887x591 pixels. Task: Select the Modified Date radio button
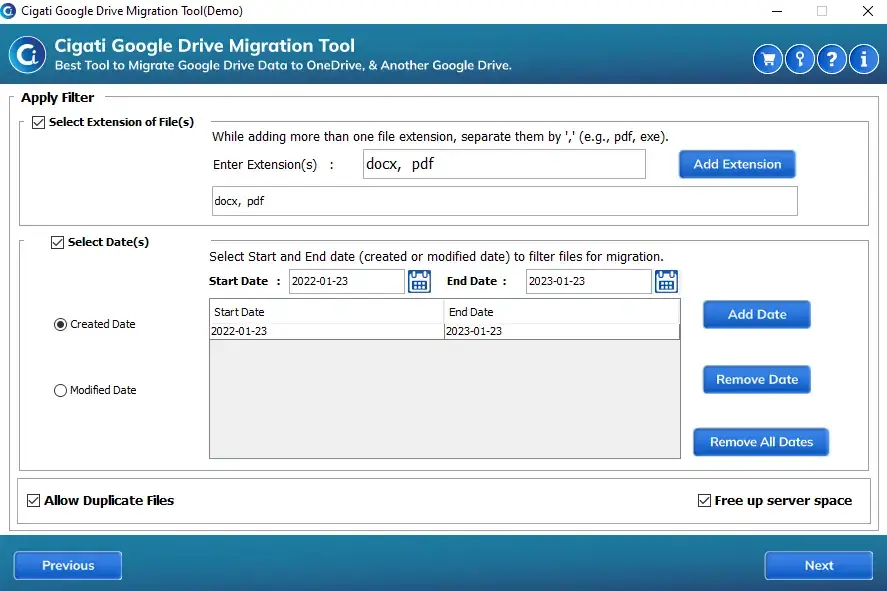click(x=59, y=390)
